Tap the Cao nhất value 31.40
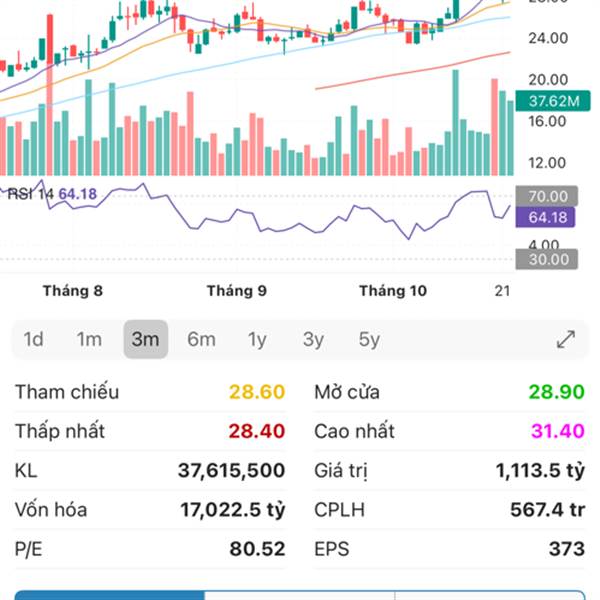The height and width of the screenshot is (600, 600). click(558, 431)
